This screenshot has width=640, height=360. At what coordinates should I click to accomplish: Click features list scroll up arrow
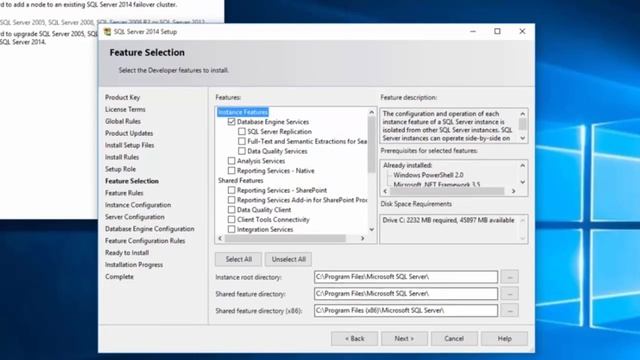pos(371,112)
